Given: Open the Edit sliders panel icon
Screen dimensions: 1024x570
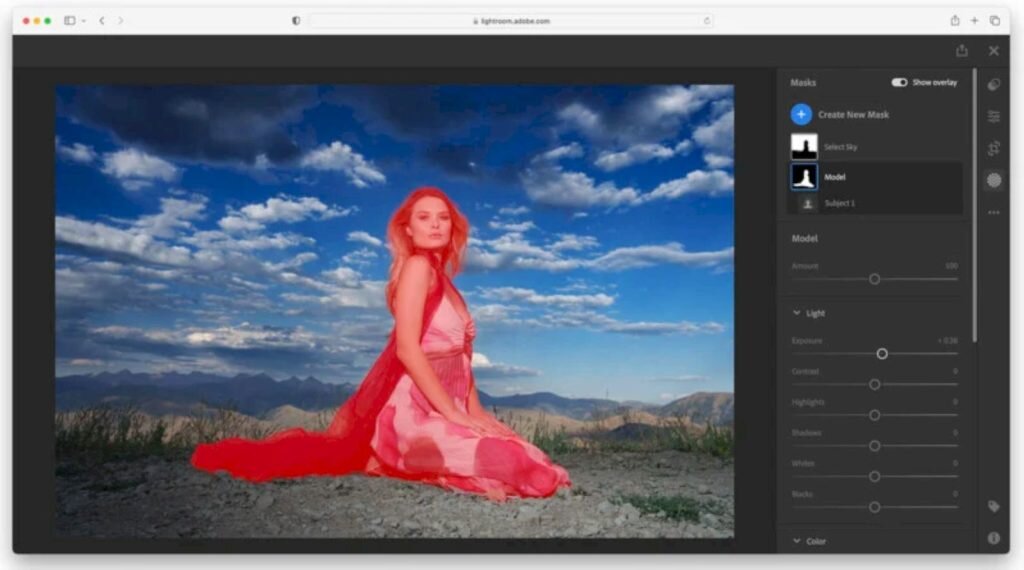Looking at the screenshot, I should pos(994,116).
